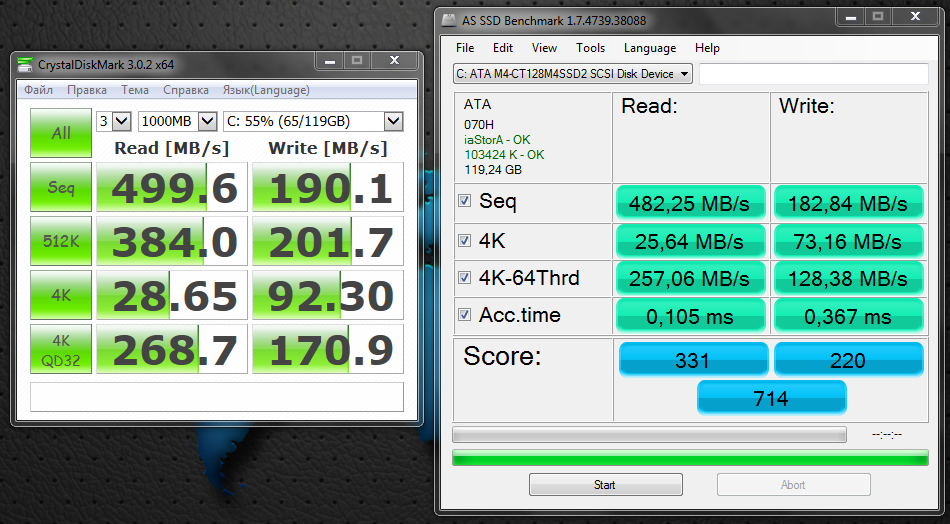Open the Tools menu in AS SSD Benchmark

[x=590, y=48]
